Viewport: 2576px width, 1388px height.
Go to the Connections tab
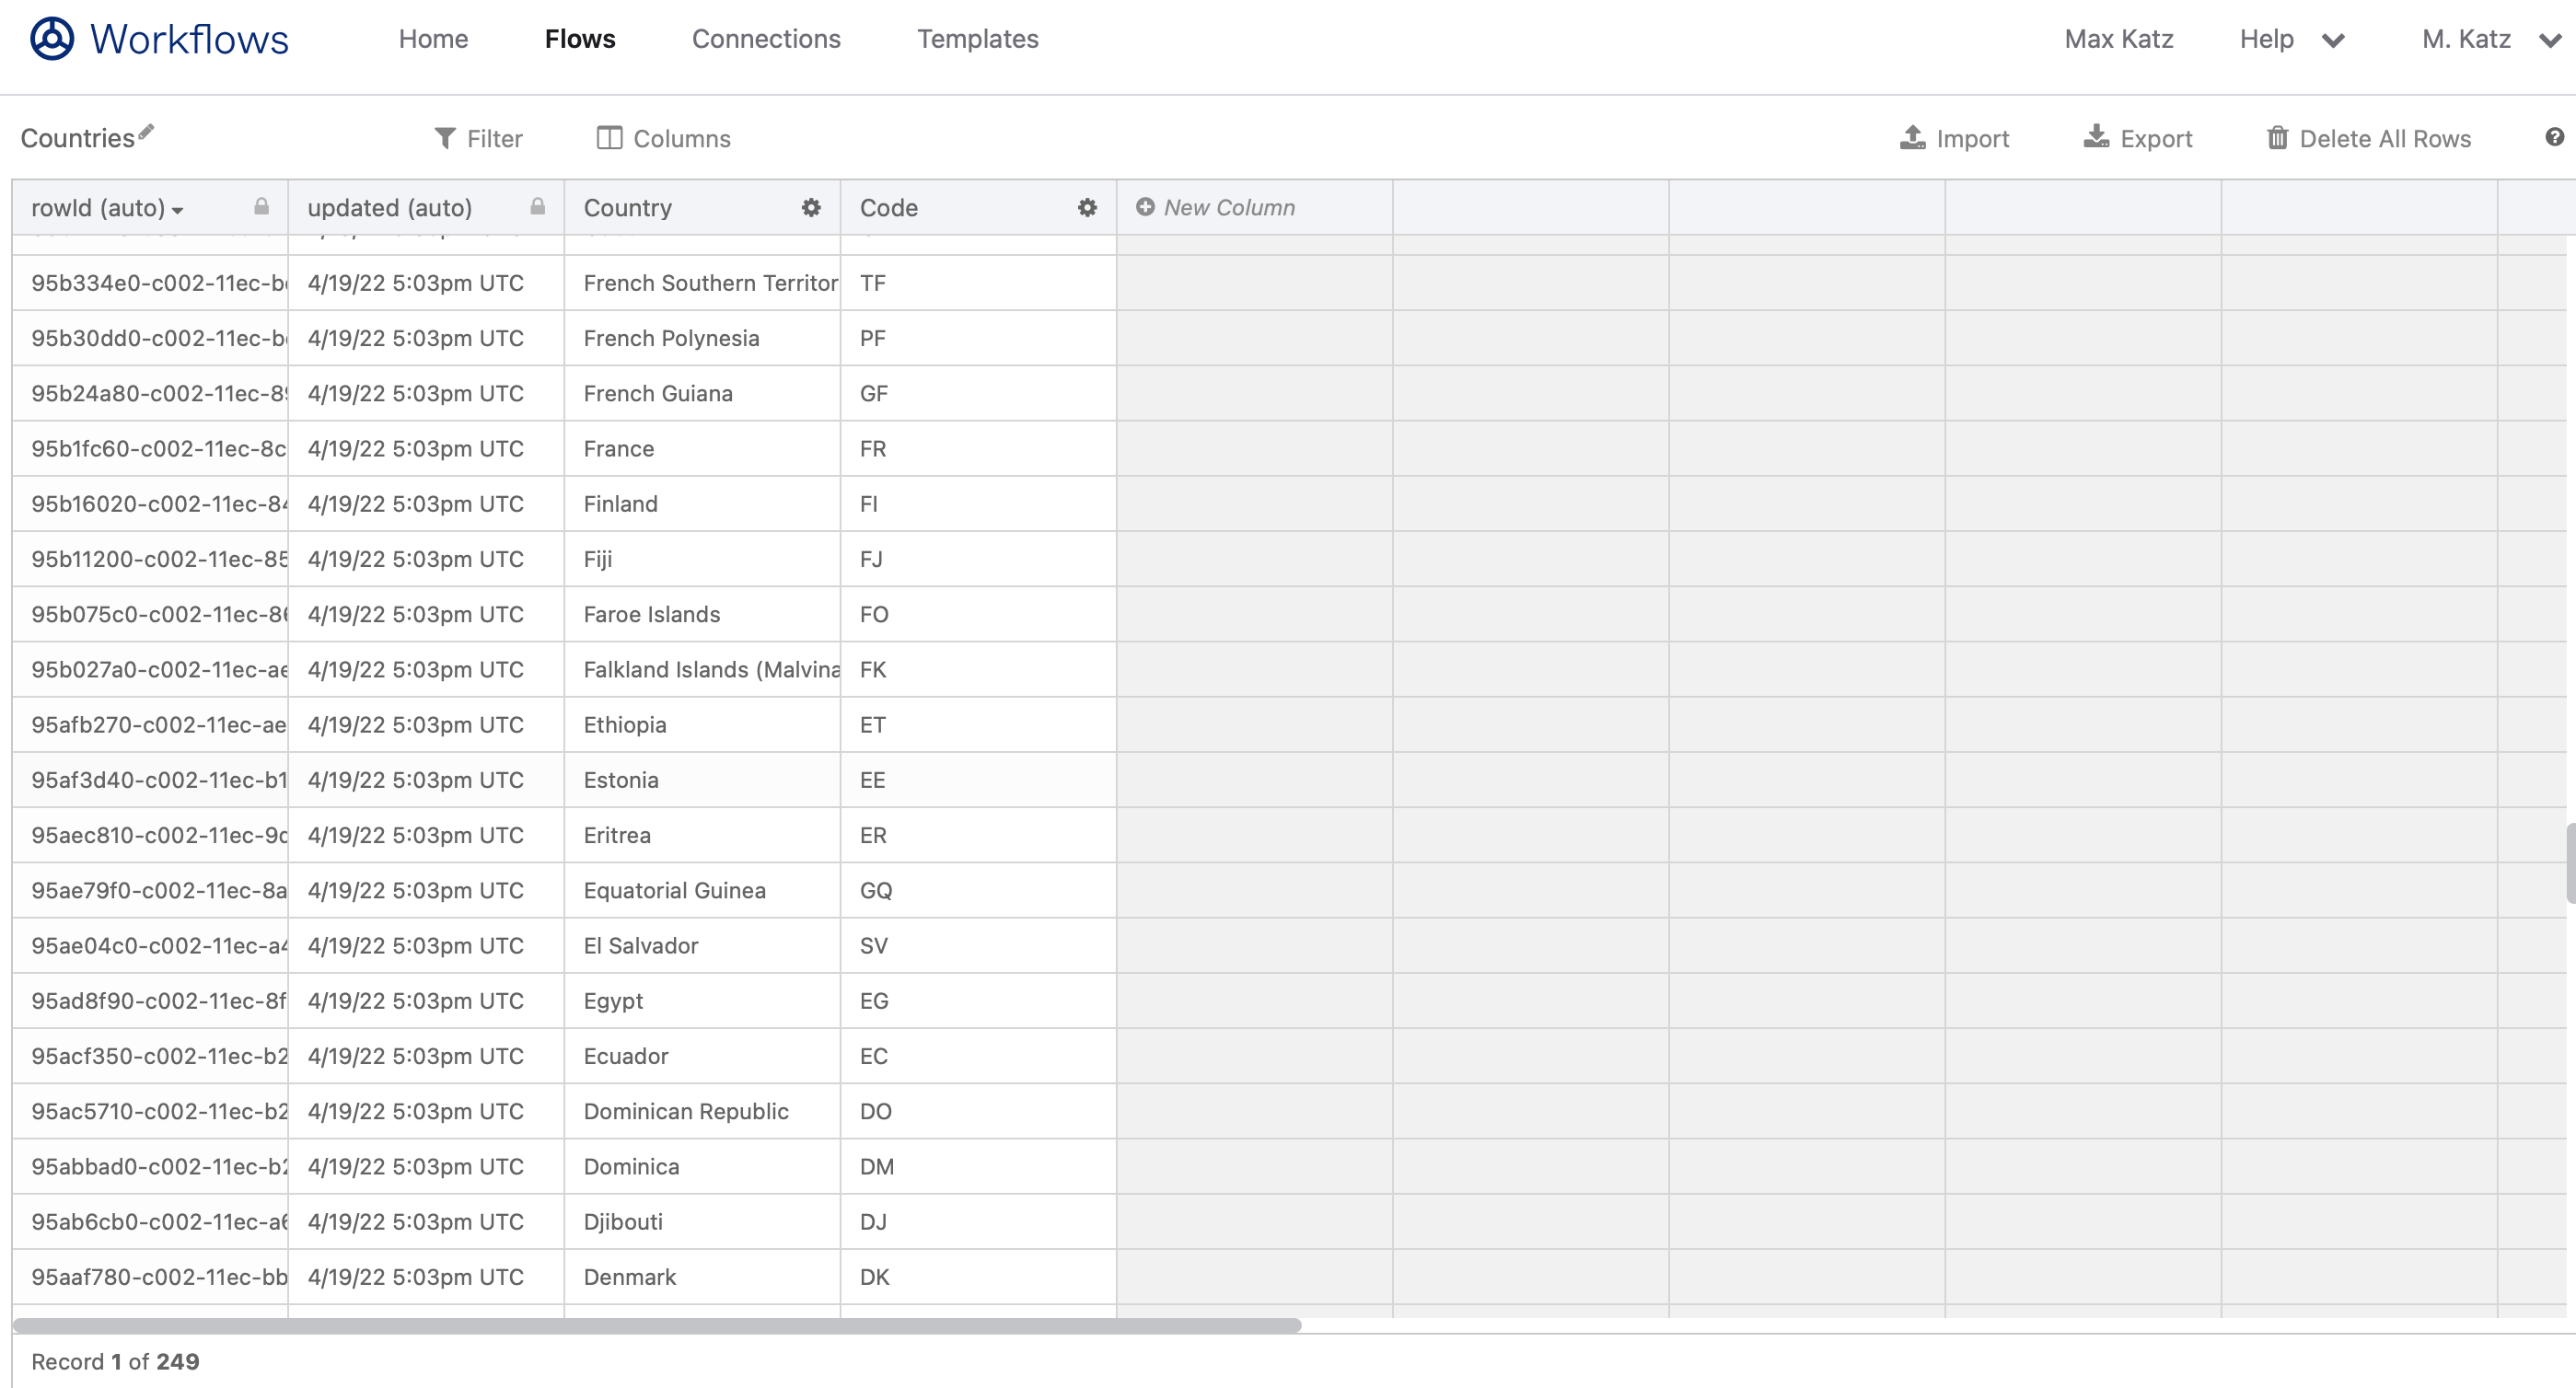click(766, 39)
